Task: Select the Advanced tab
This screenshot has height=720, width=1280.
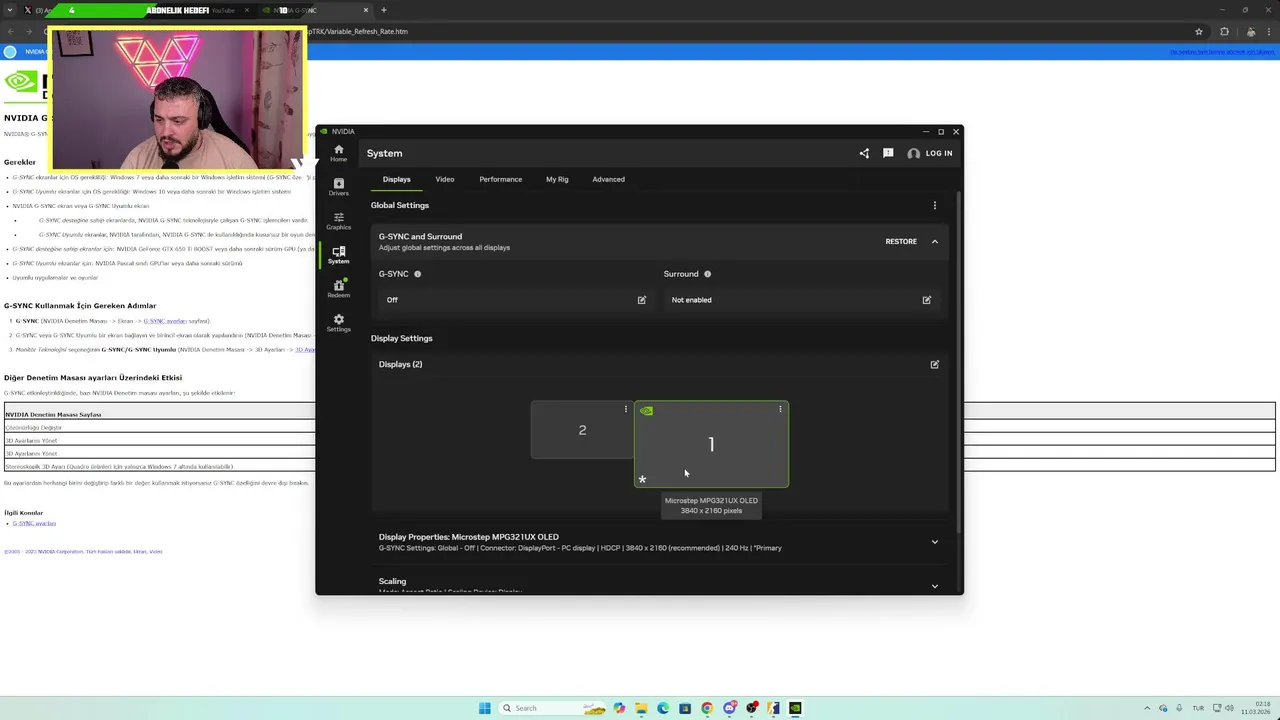Action: click(608, 179)
